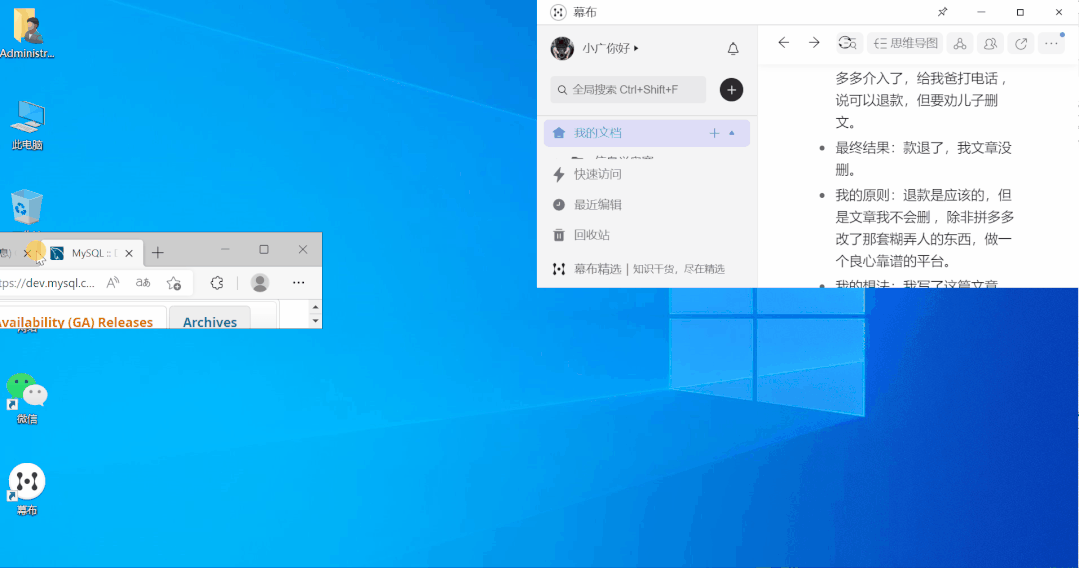Open 回收站 in the sidebar

click(592, 235)
